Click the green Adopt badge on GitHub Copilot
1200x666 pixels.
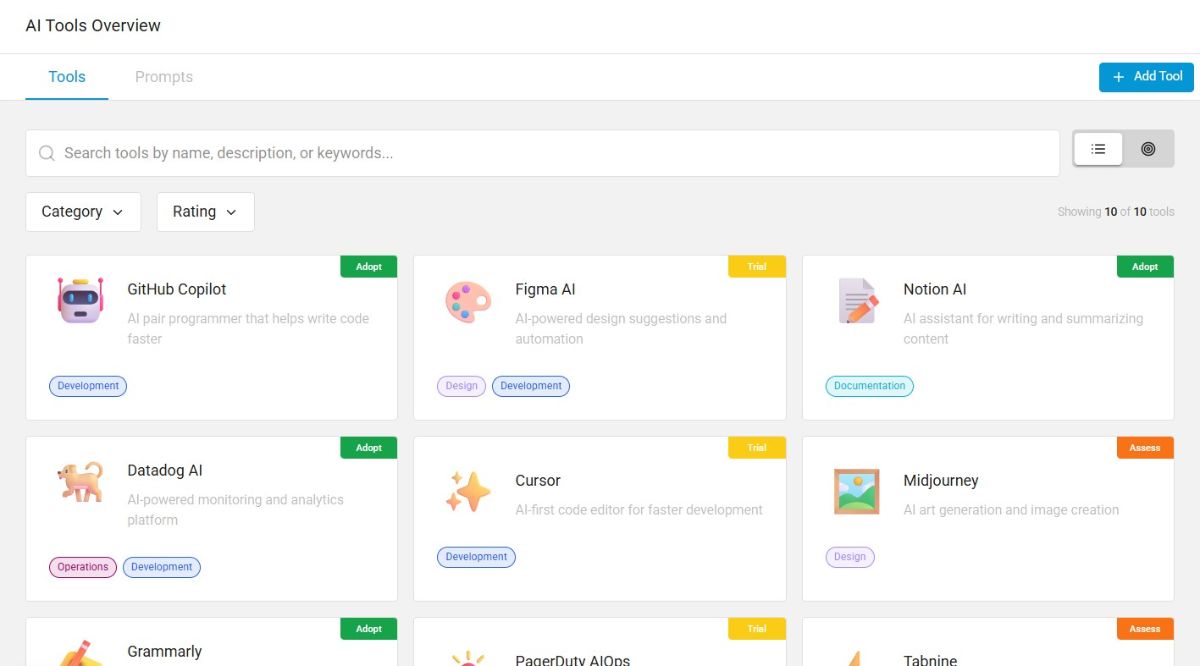point(369,267)
